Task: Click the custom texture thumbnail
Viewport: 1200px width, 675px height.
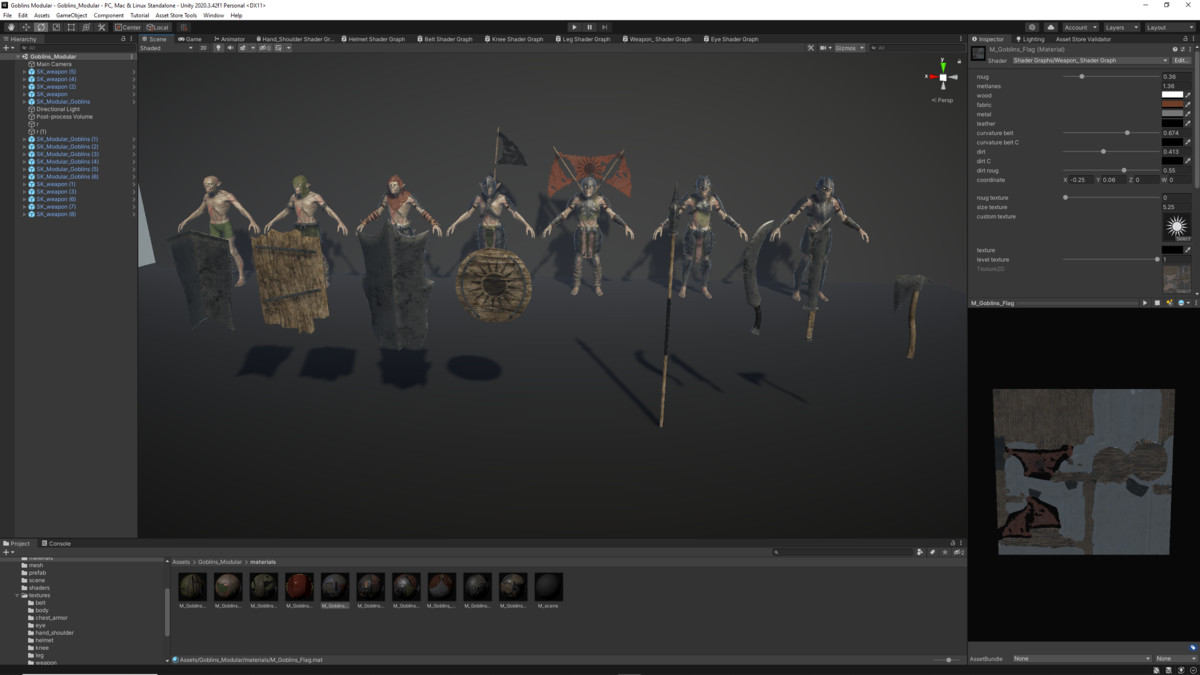Action: pyautogui.click(x=1176, y=227)
